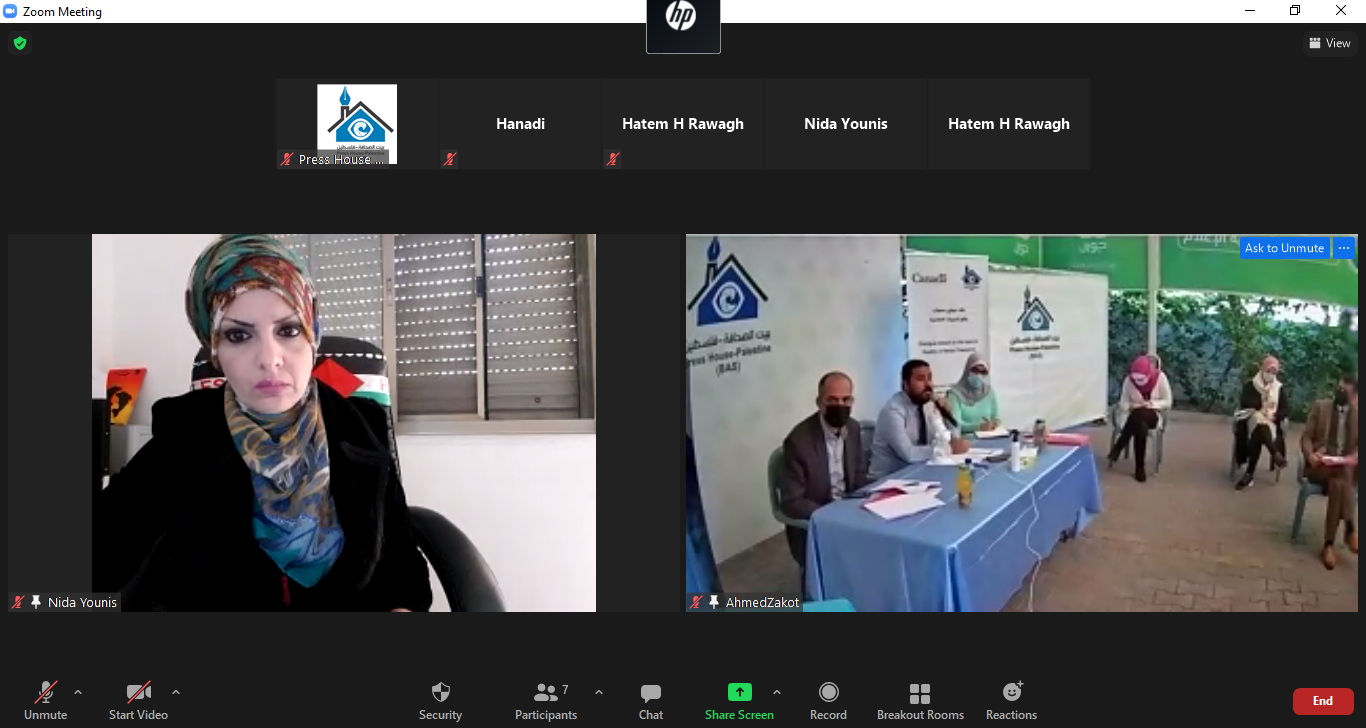Open the Participants panel
The image size is (1366, 728).
[x=546, y=700]
